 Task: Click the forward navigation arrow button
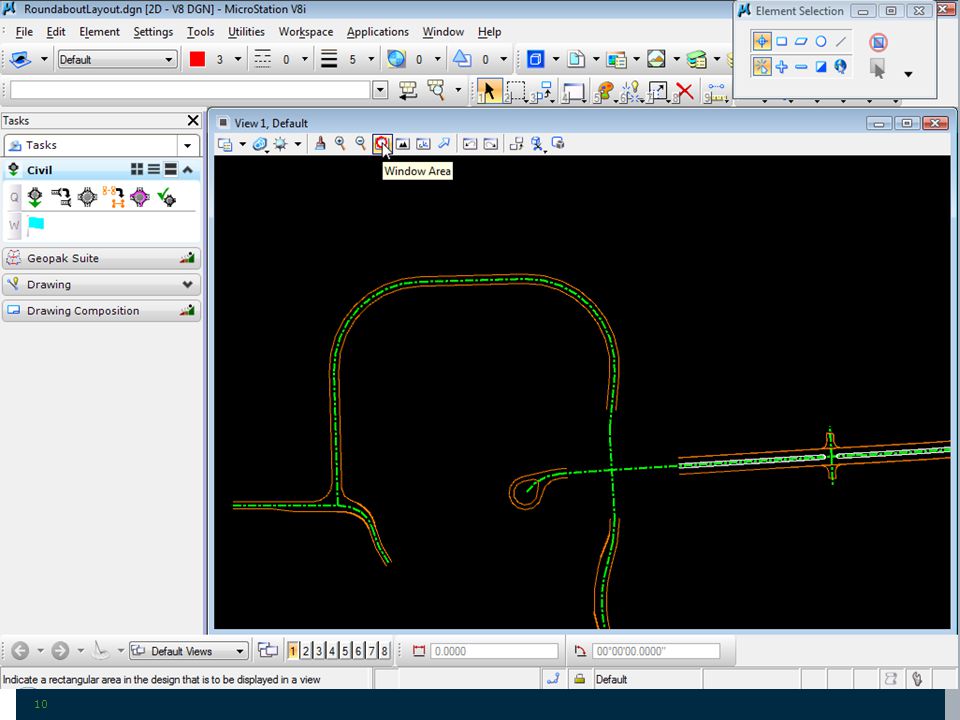[60, 650]
